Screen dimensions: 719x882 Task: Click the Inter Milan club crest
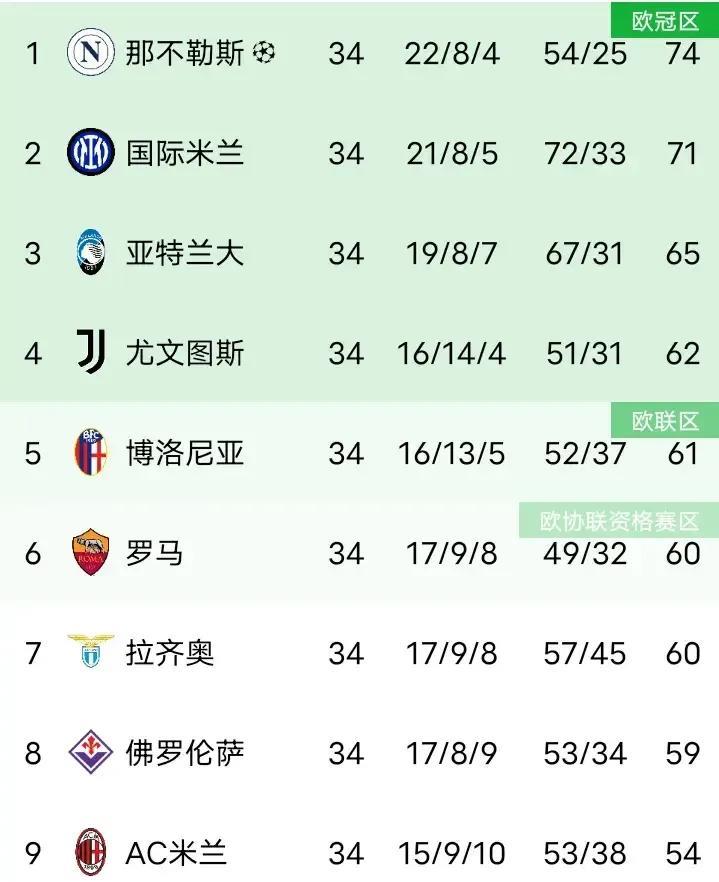click(91, 152)
